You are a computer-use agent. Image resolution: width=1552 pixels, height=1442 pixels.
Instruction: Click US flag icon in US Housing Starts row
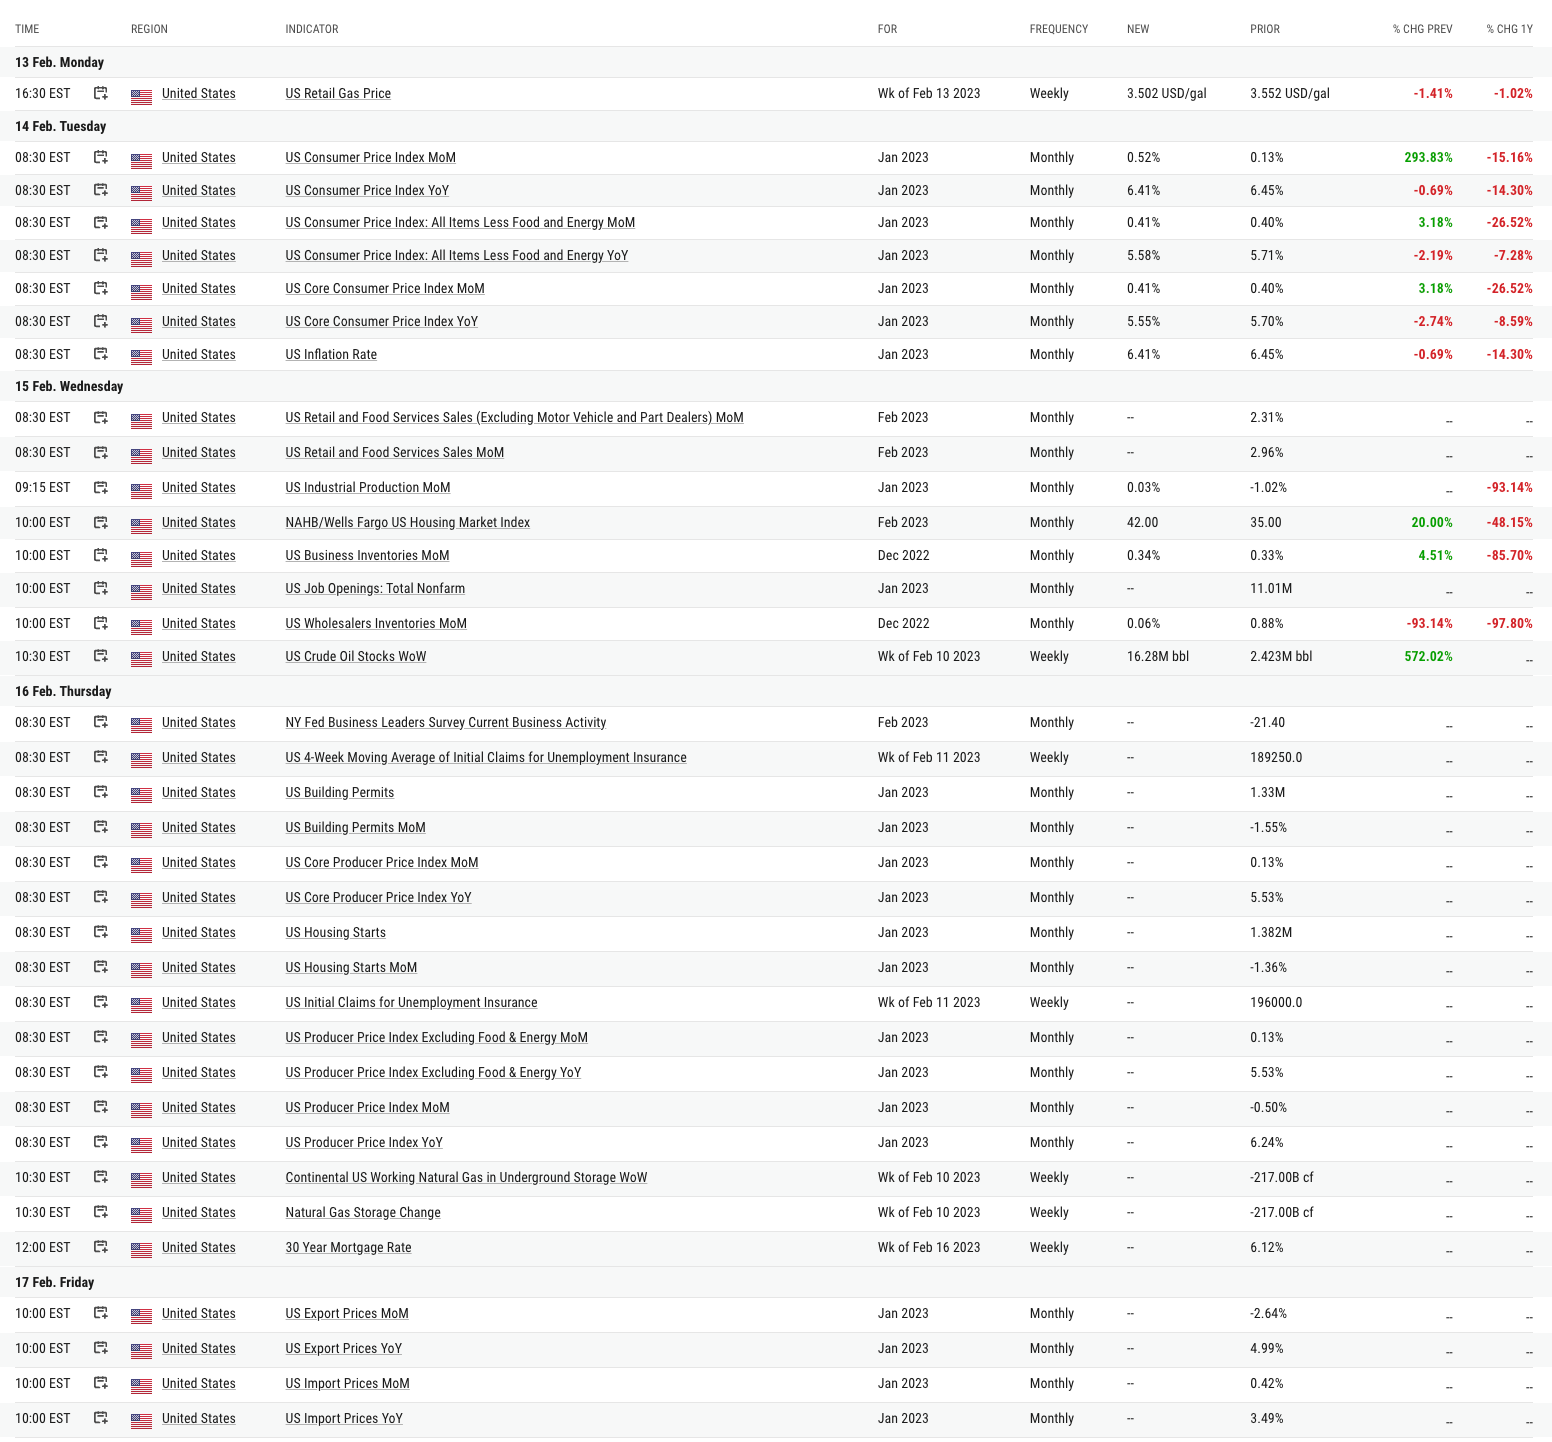click(142, 934)
